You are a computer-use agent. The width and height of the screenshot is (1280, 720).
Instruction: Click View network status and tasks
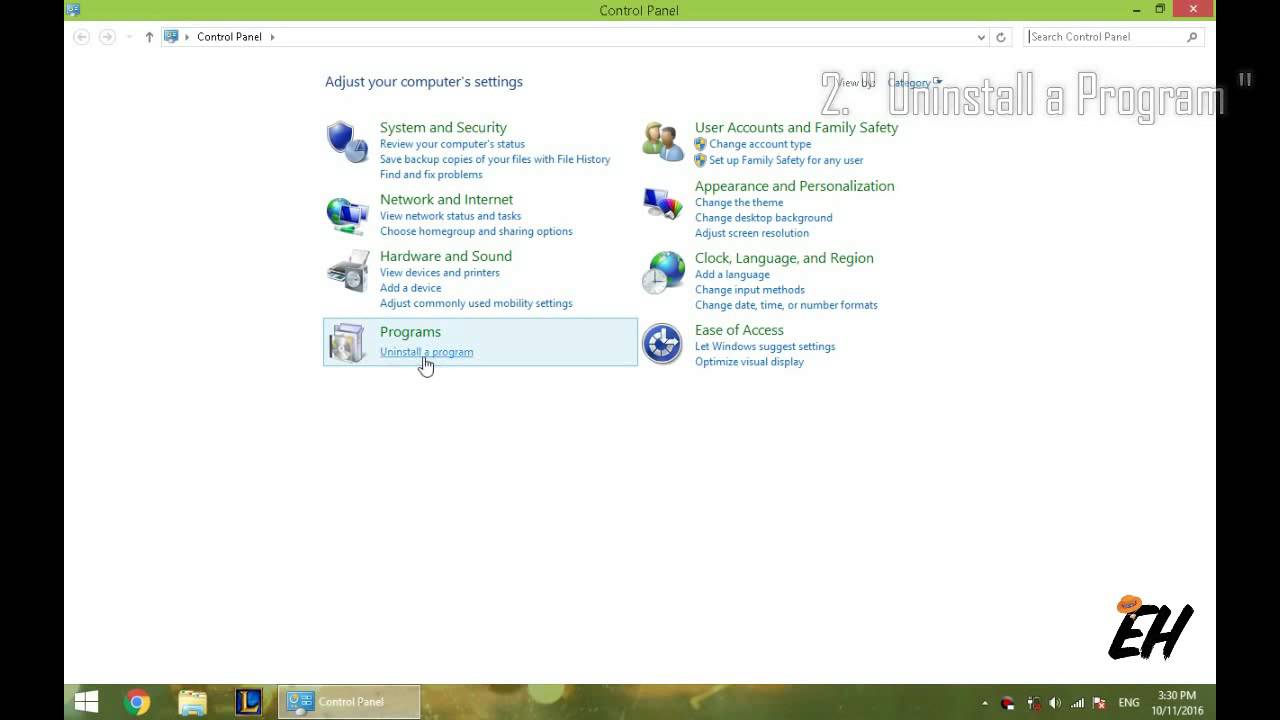pyautogui.click(x=450, y=216)
